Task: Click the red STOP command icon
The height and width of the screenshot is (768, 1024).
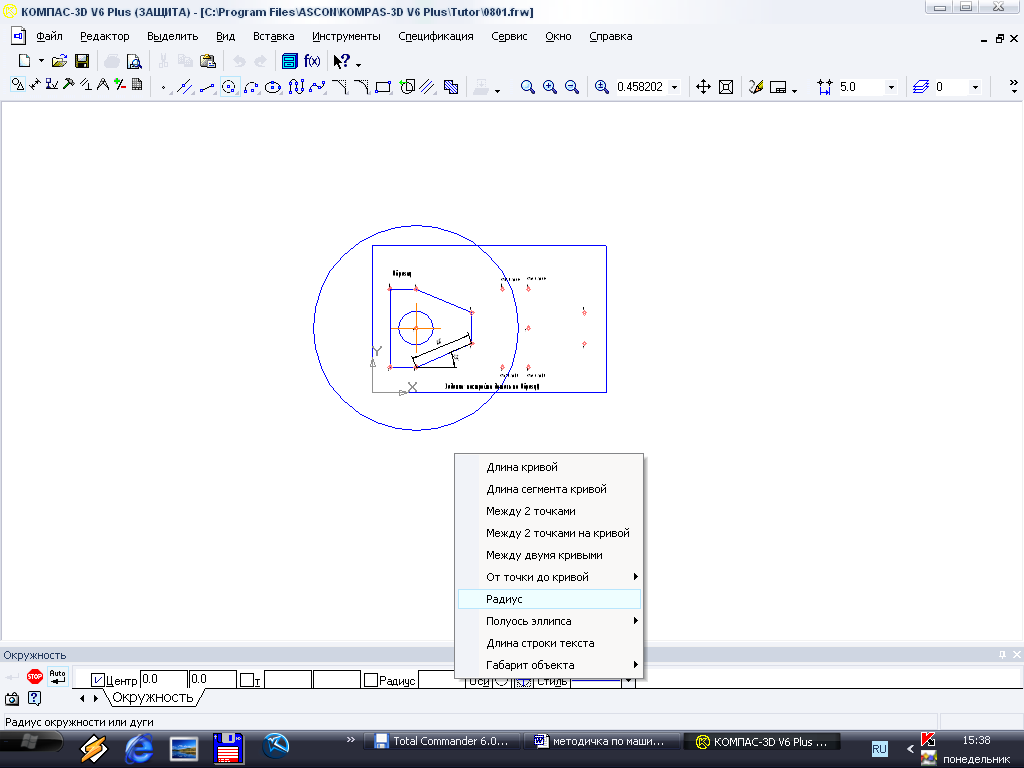Action: [35, 677]
